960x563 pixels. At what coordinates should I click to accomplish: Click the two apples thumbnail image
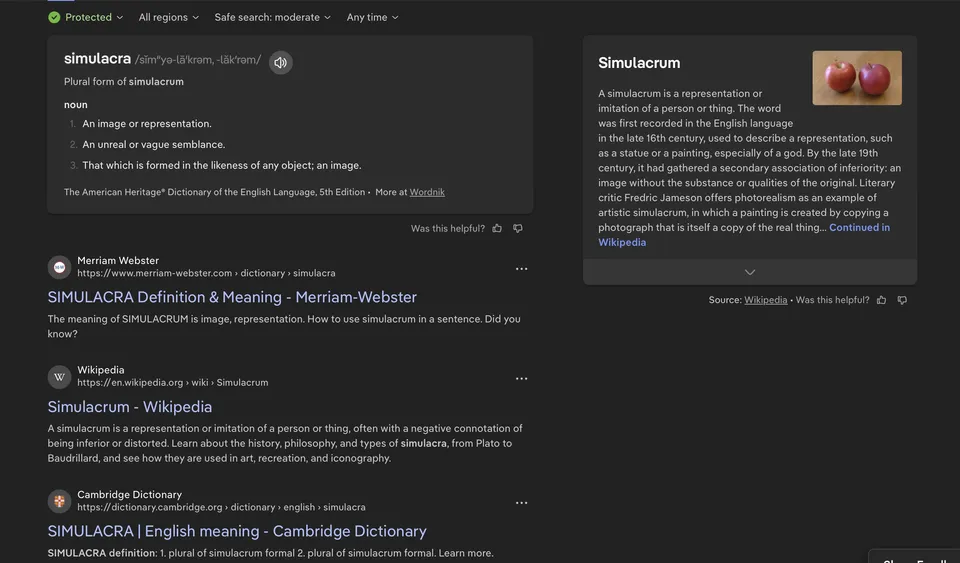pyautogui.click(x=857, y=78)
